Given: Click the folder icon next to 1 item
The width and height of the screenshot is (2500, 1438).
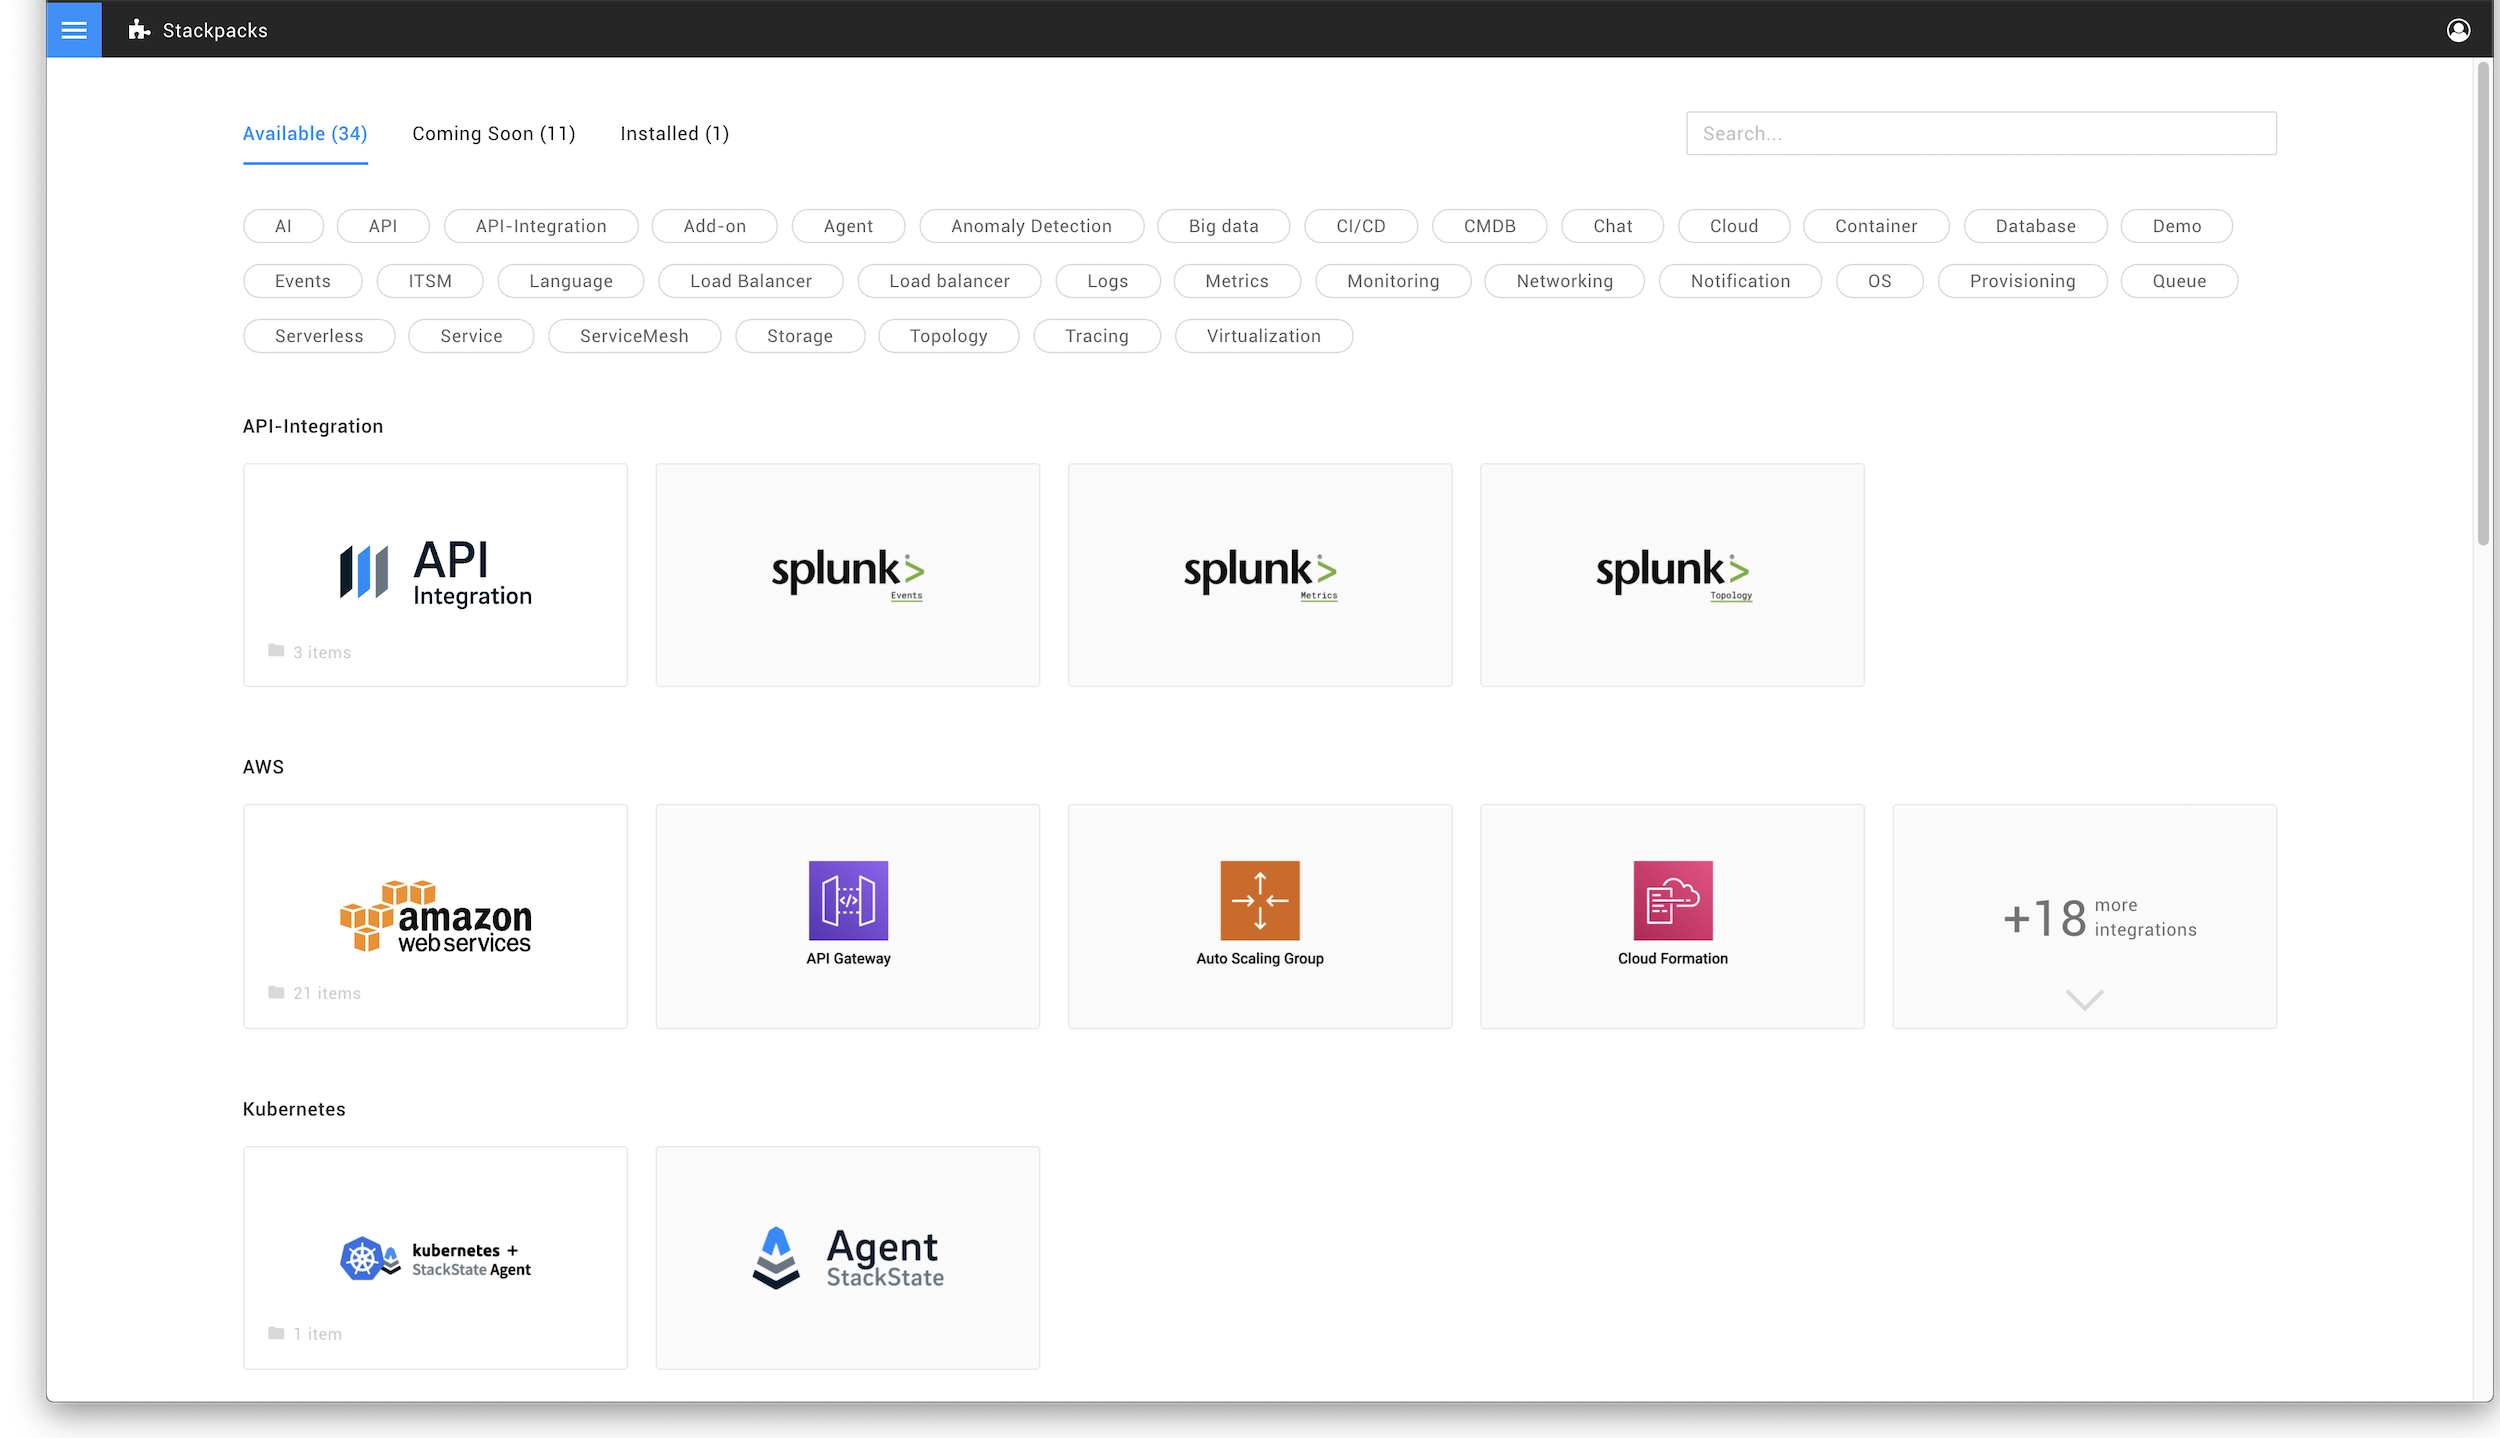Looking at the screenshot, I should [276, 1333].
